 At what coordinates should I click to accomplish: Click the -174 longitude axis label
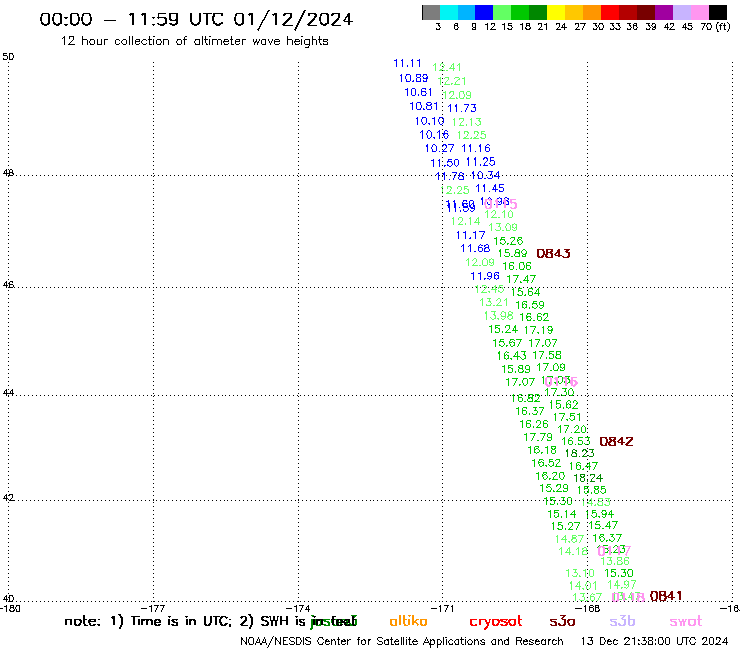click(x=299, y=608)
